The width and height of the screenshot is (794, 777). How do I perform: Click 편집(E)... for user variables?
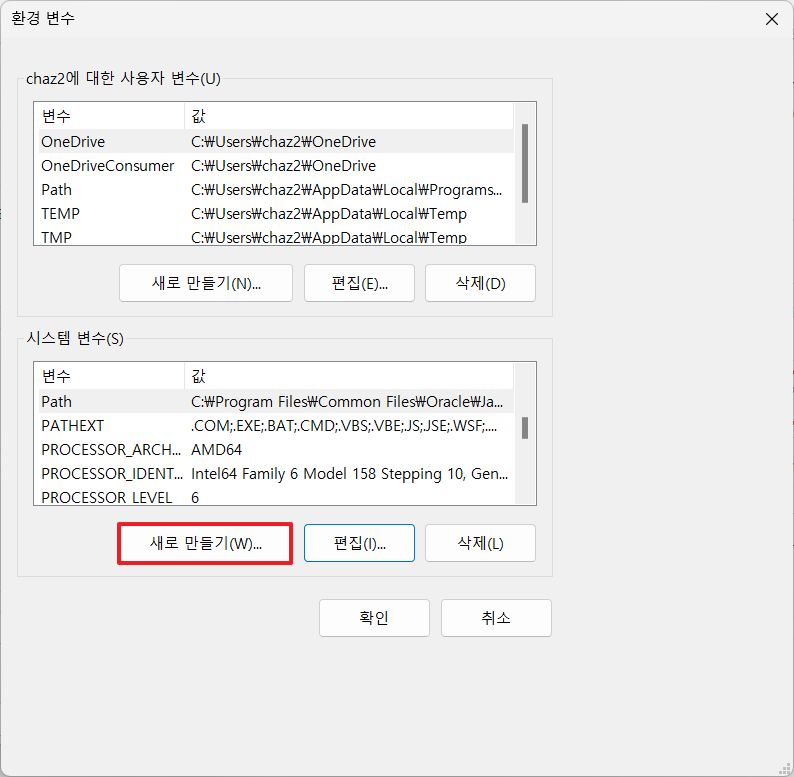coord(359,283)
